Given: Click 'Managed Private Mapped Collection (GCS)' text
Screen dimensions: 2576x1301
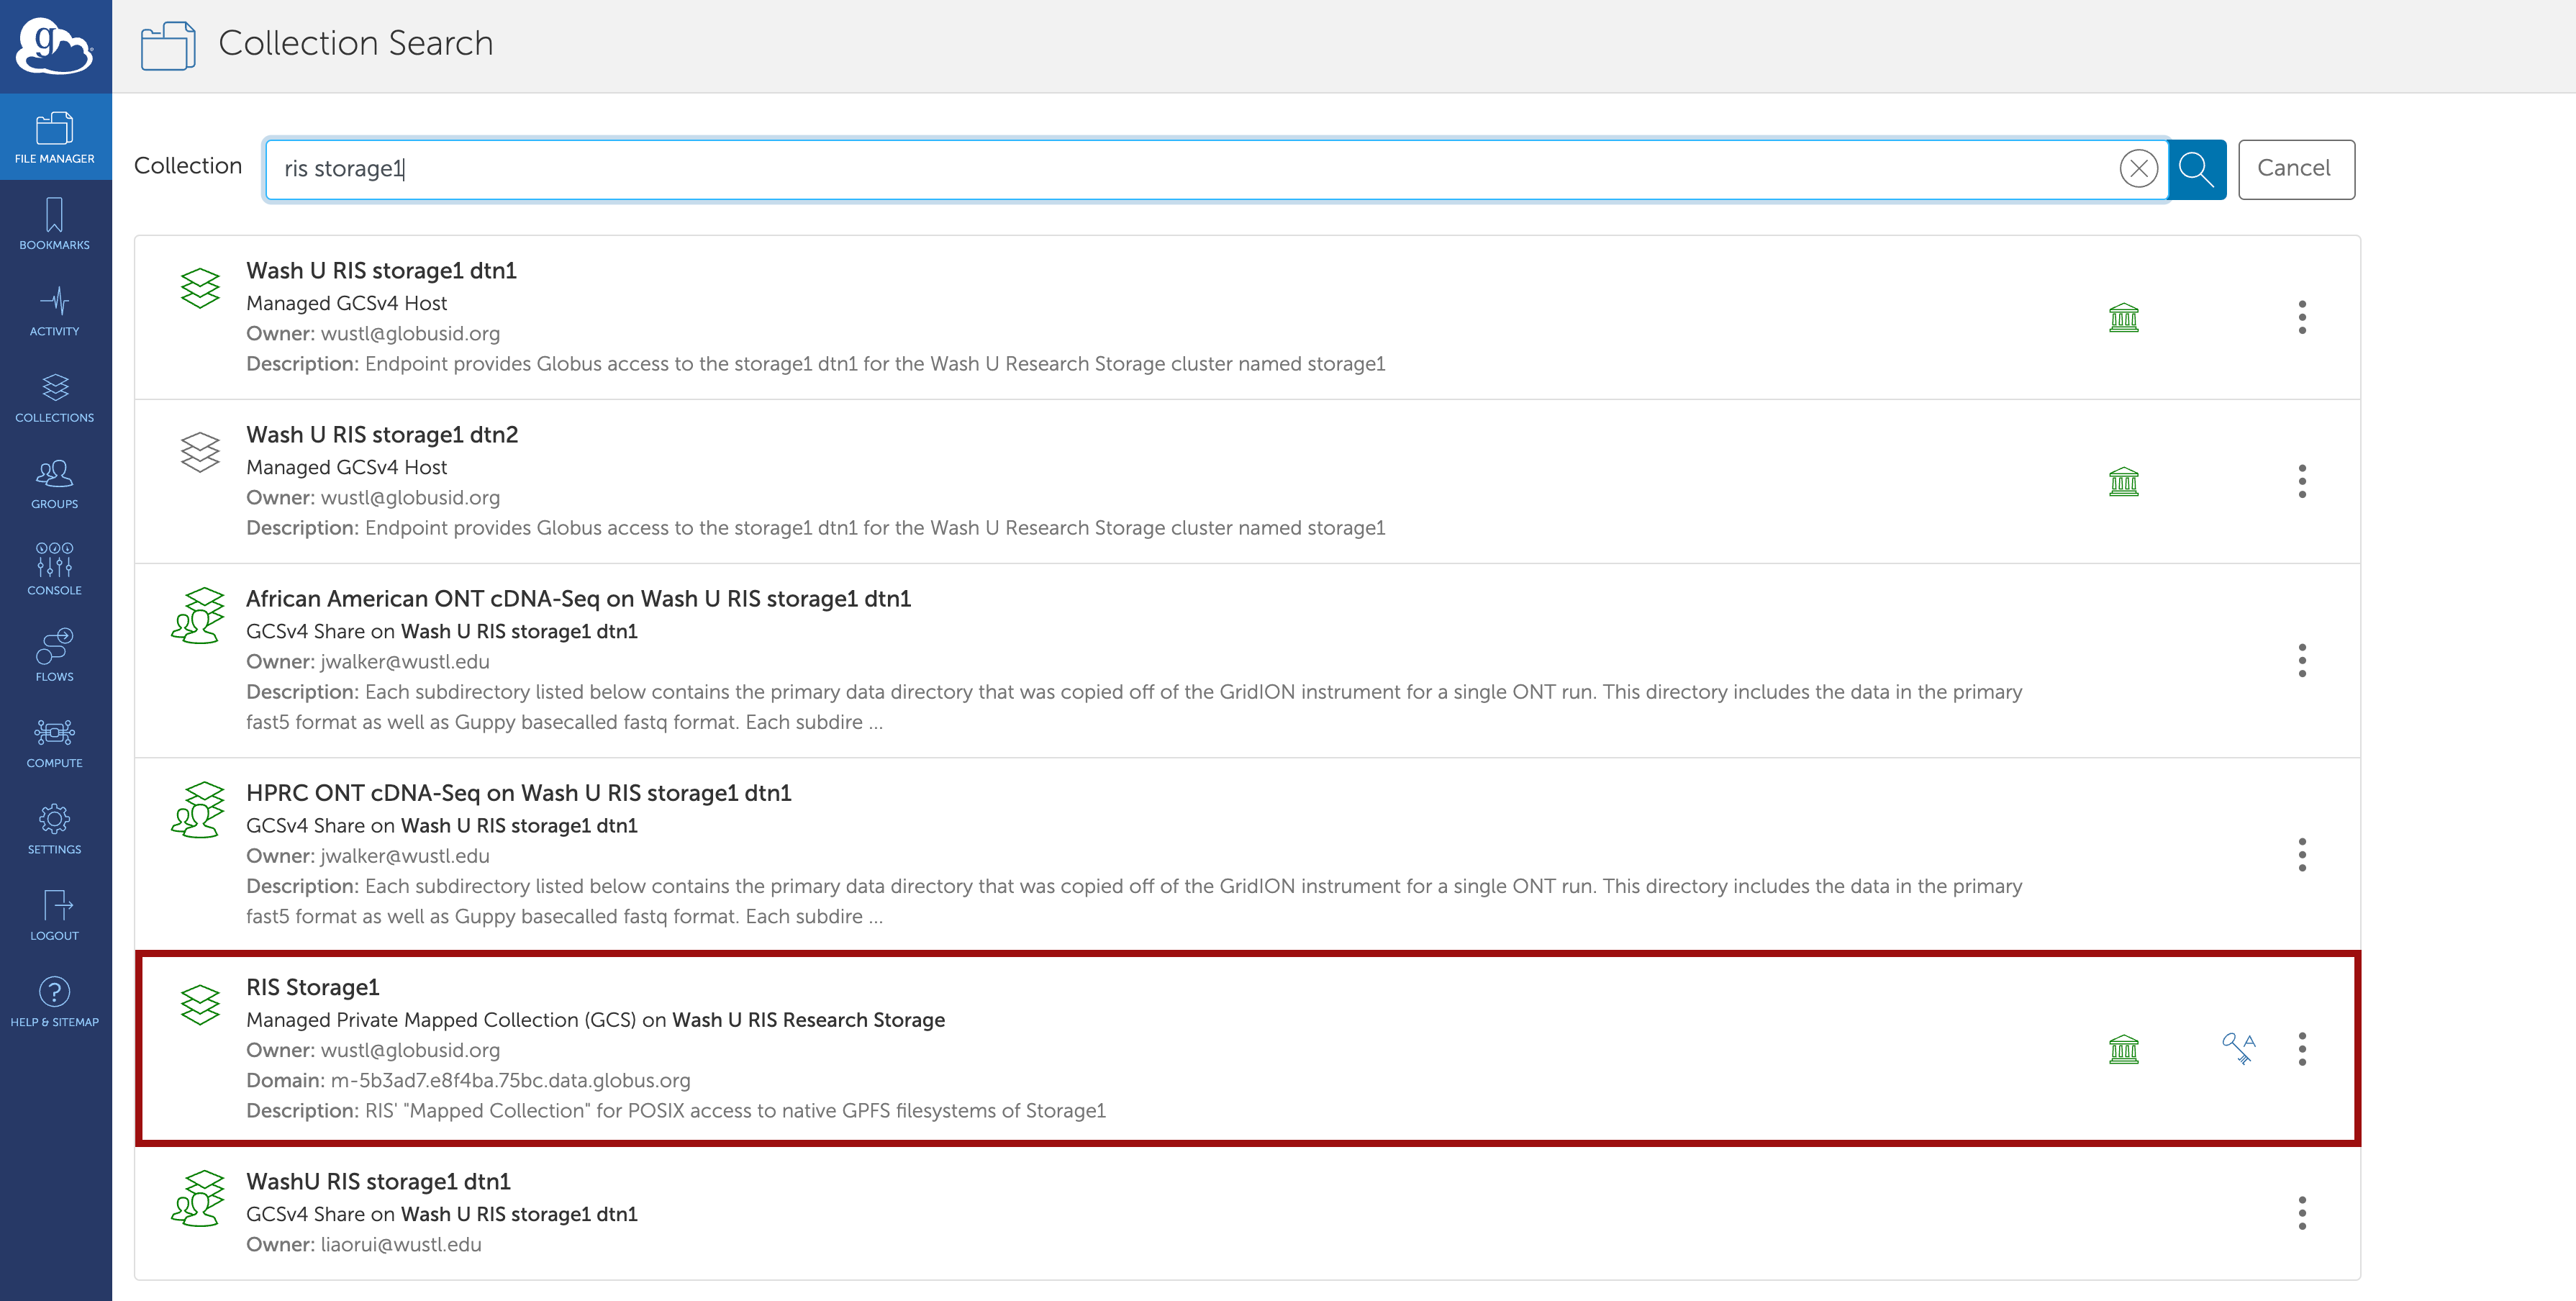Looking at the screenshot, I should pos(441,1020).
